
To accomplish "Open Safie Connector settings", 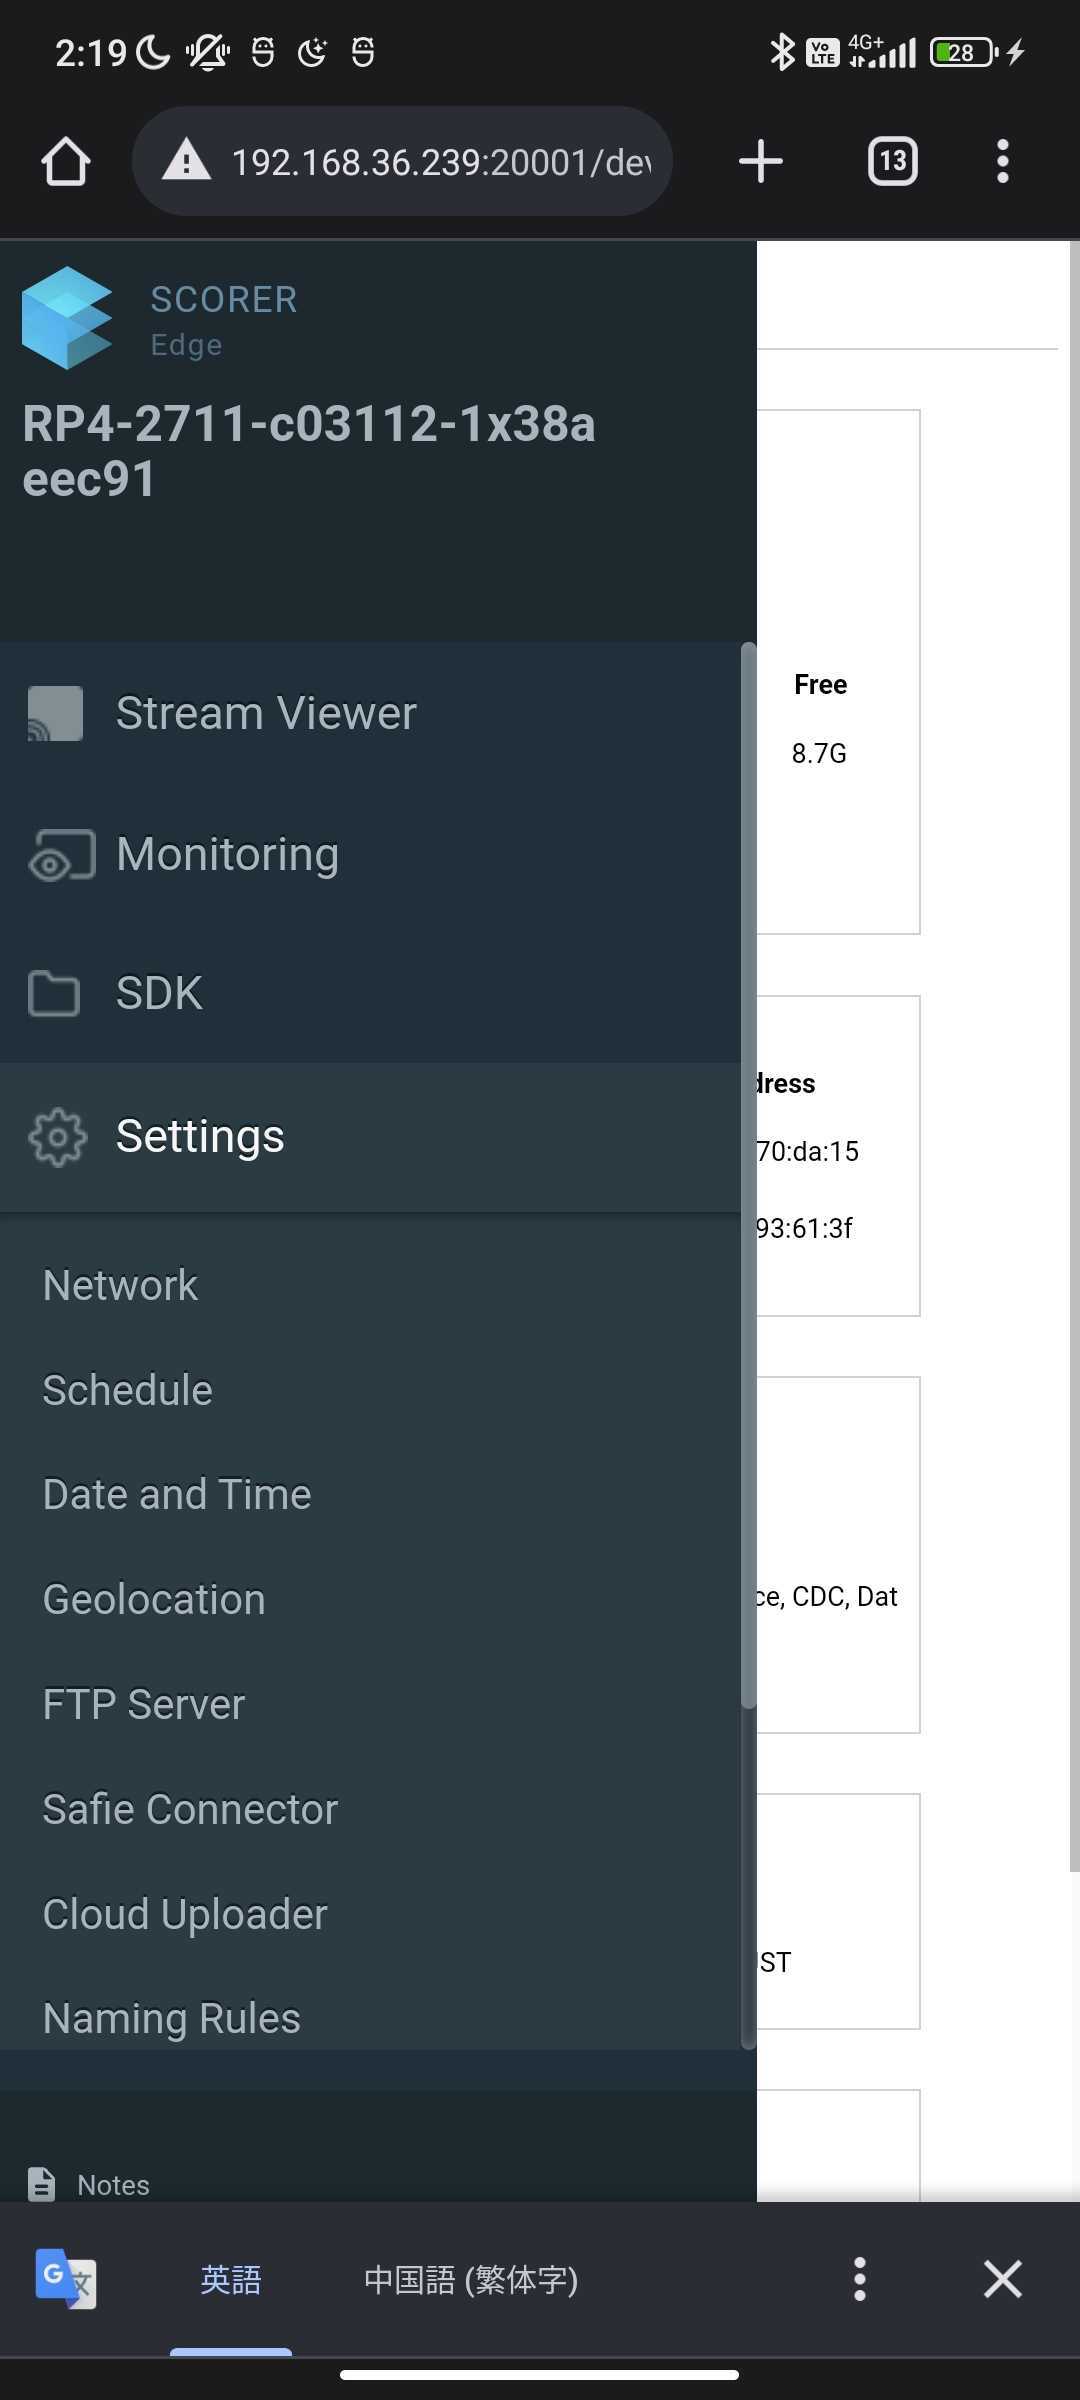I will [x=190, y=1809].
